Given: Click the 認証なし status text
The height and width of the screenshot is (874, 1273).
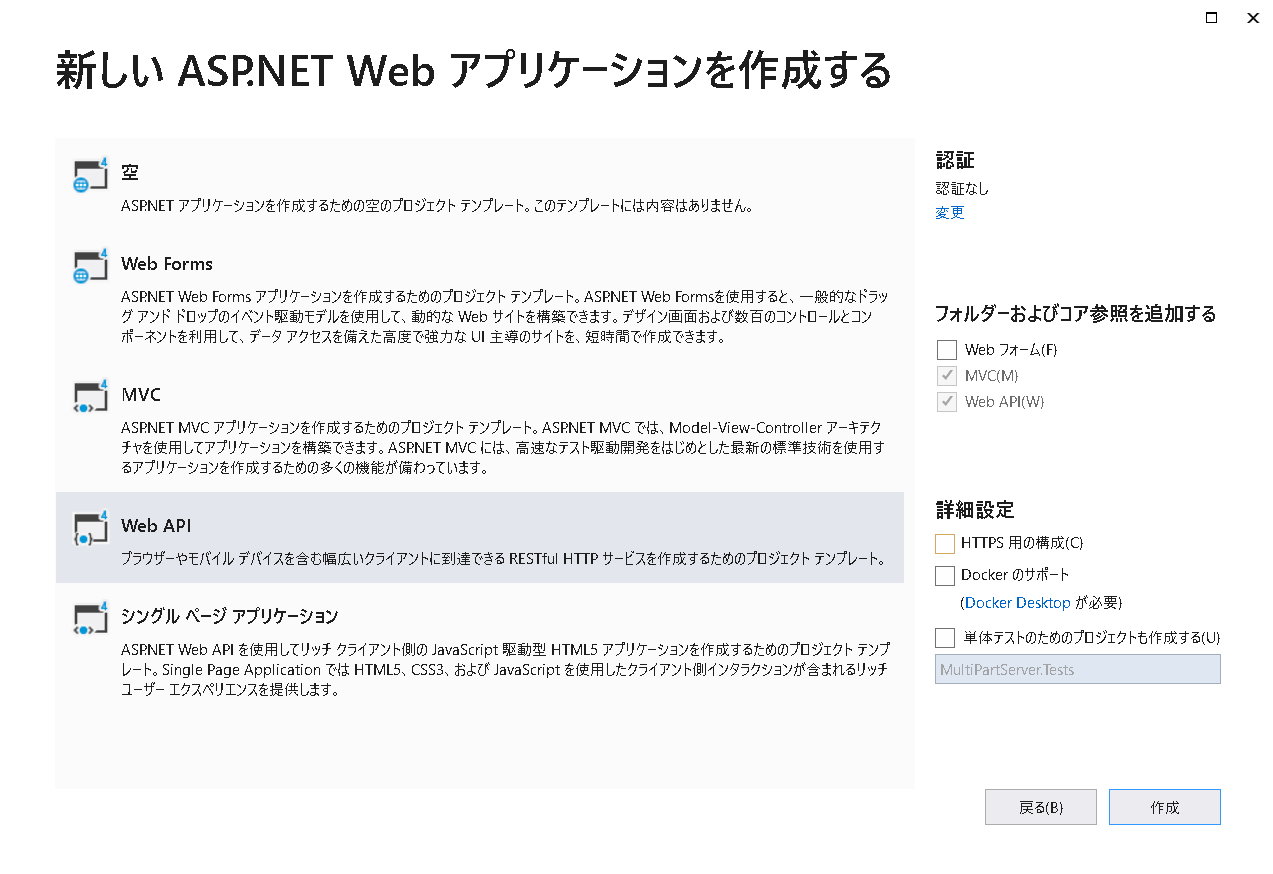Looking at the screenshot, I should pos(962,188).
